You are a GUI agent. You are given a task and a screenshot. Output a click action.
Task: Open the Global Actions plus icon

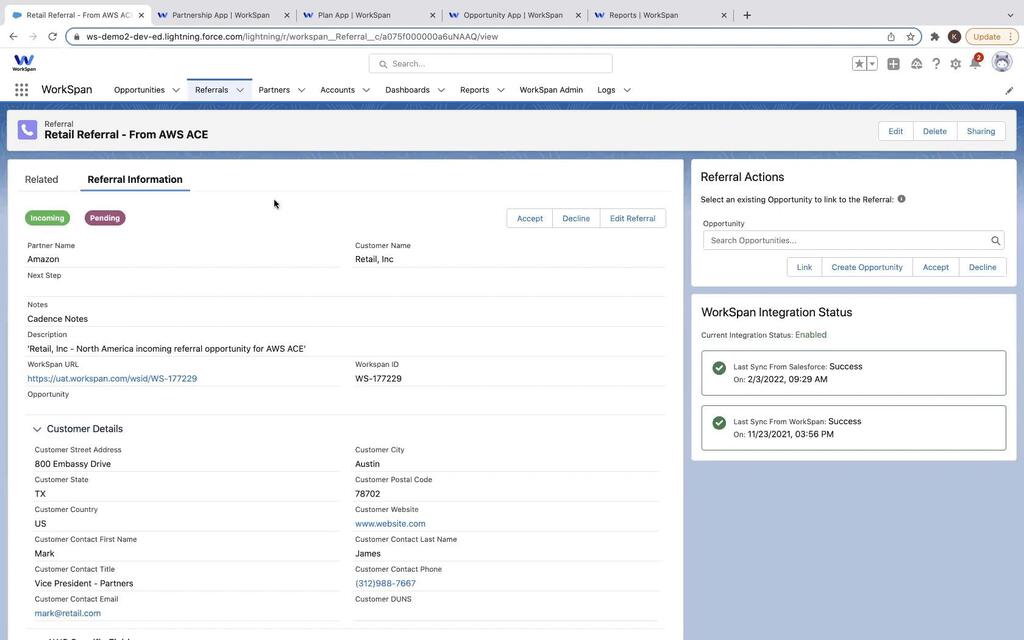tap(893, 63)
